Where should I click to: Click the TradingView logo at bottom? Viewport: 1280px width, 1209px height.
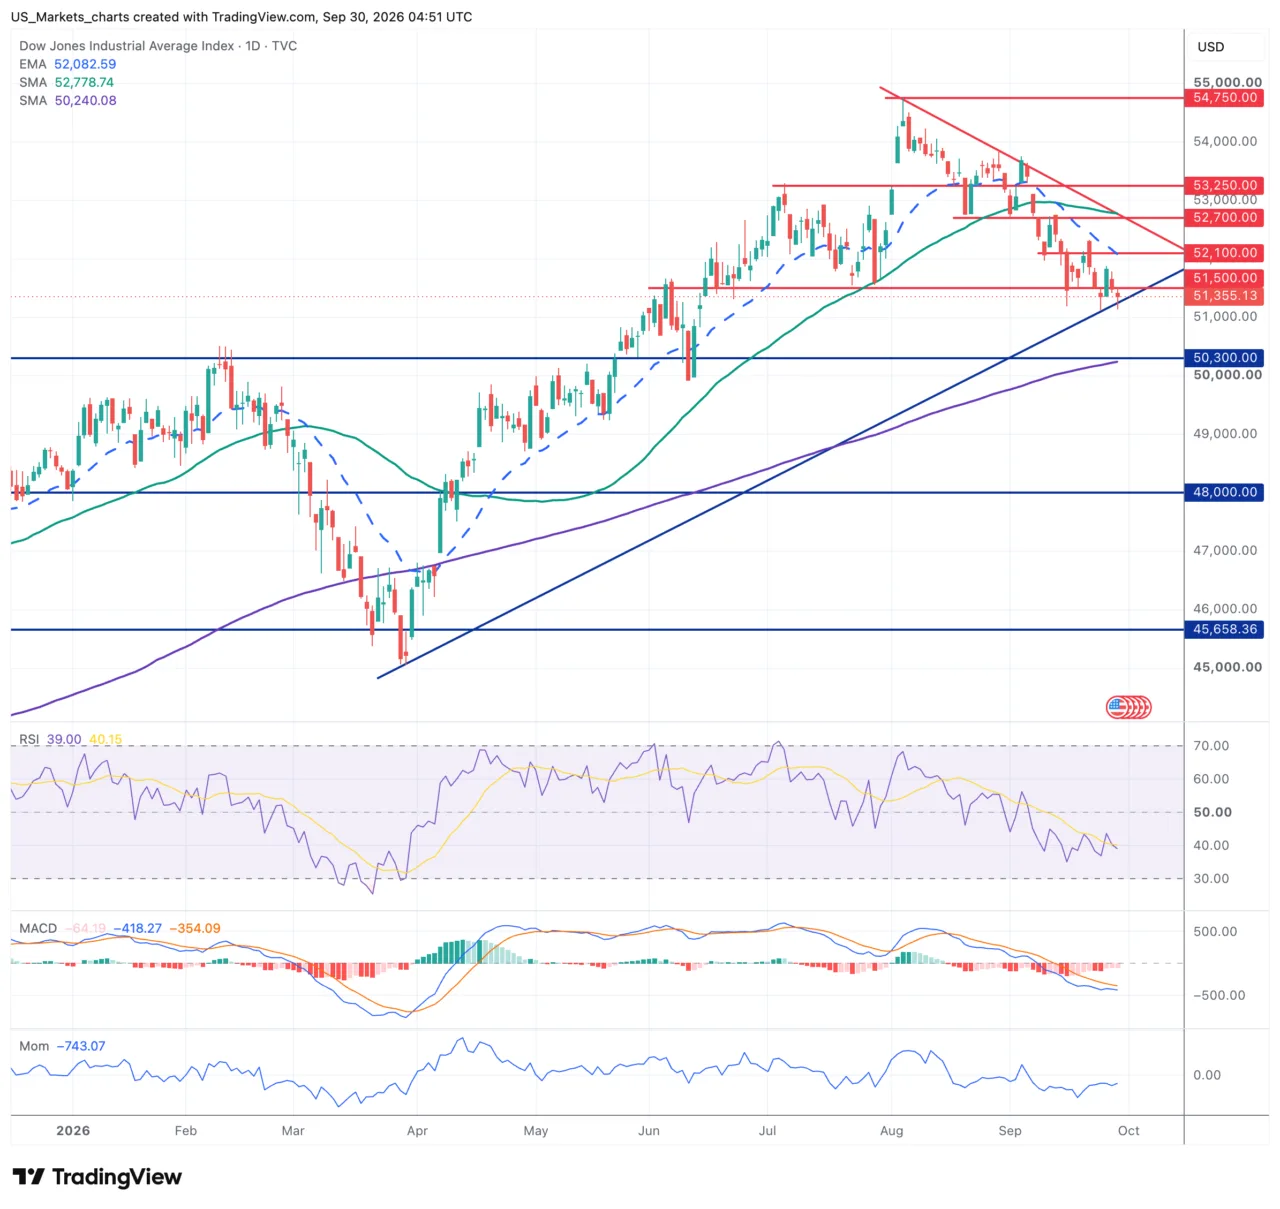[x=97, y=1177]
